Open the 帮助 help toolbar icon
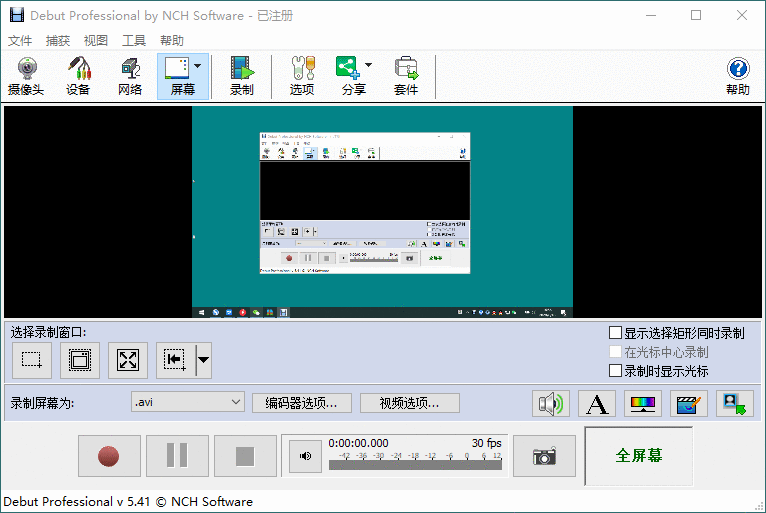Viewport: 766px width, 513px height. pos(738,77)
